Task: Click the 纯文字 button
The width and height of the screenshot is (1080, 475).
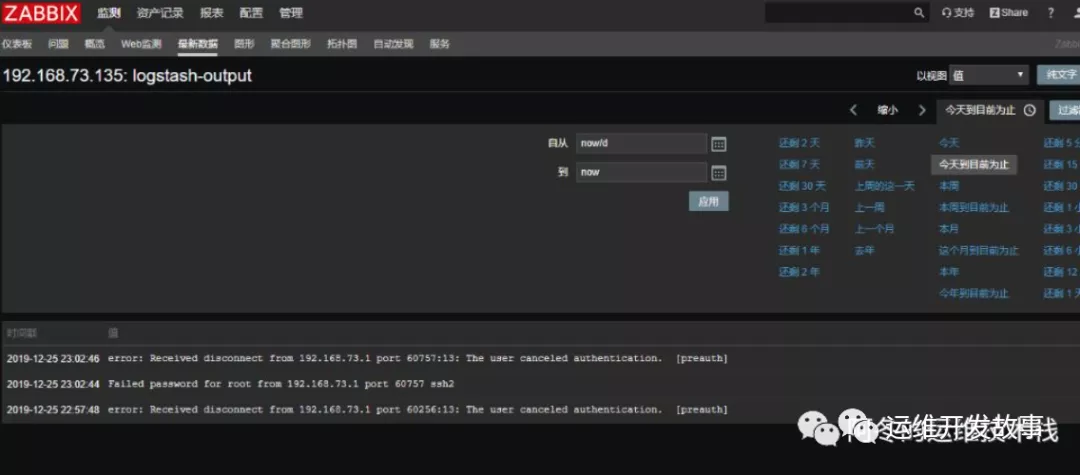Action: (1059, 75)
